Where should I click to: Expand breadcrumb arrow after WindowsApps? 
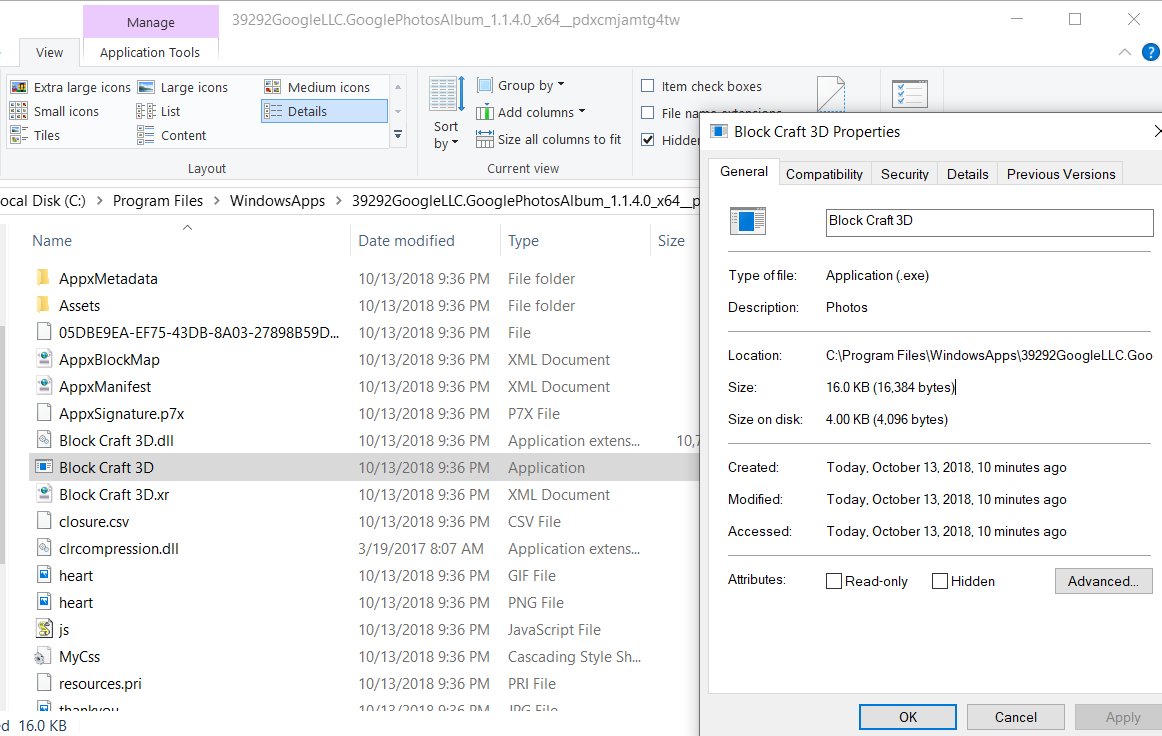coord(339,201)
